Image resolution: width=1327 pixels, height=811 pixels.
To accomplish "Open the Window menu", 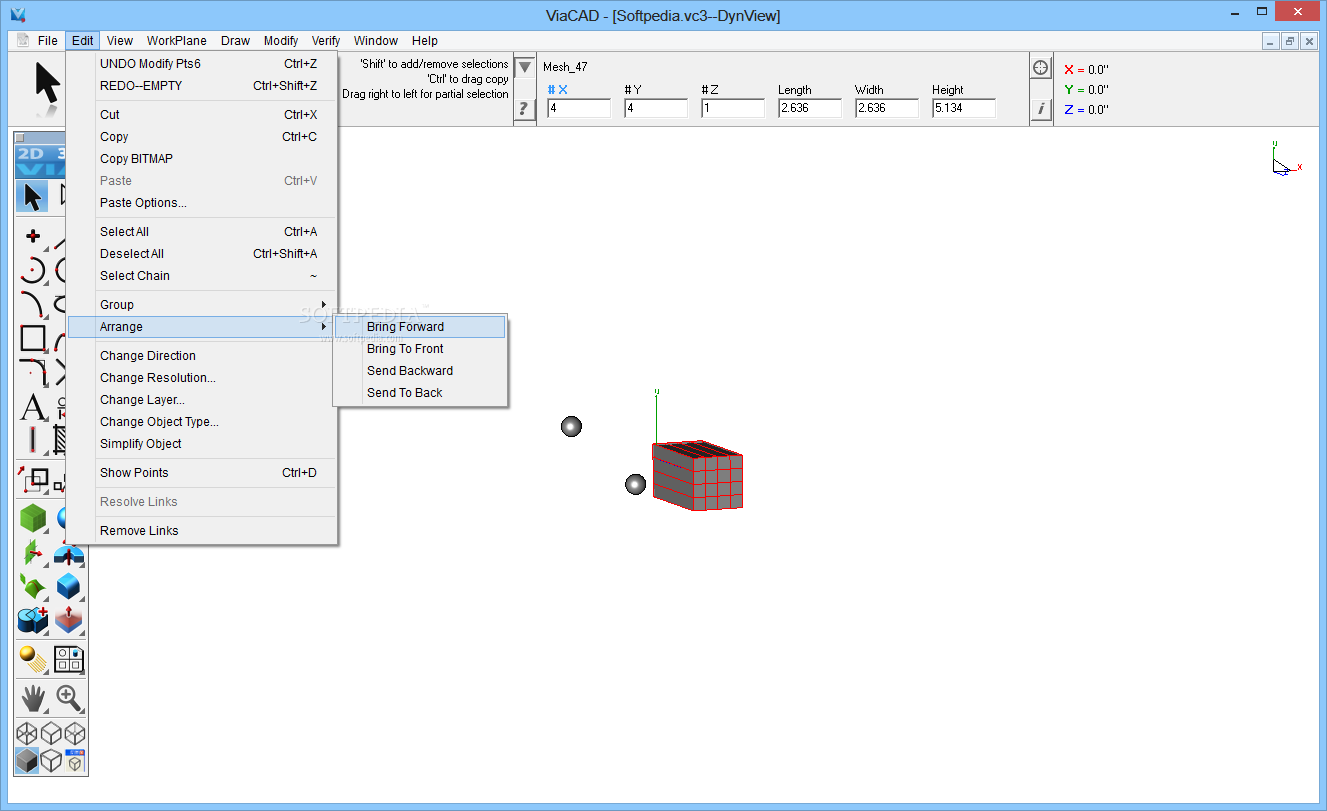I will coord(376,41).
